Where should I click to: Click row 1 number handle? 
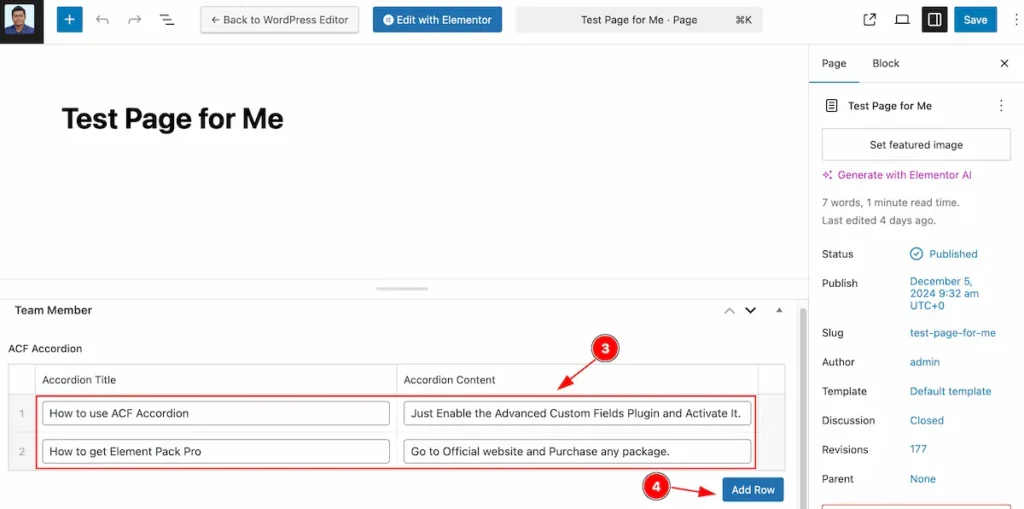[x=22, y=413]
